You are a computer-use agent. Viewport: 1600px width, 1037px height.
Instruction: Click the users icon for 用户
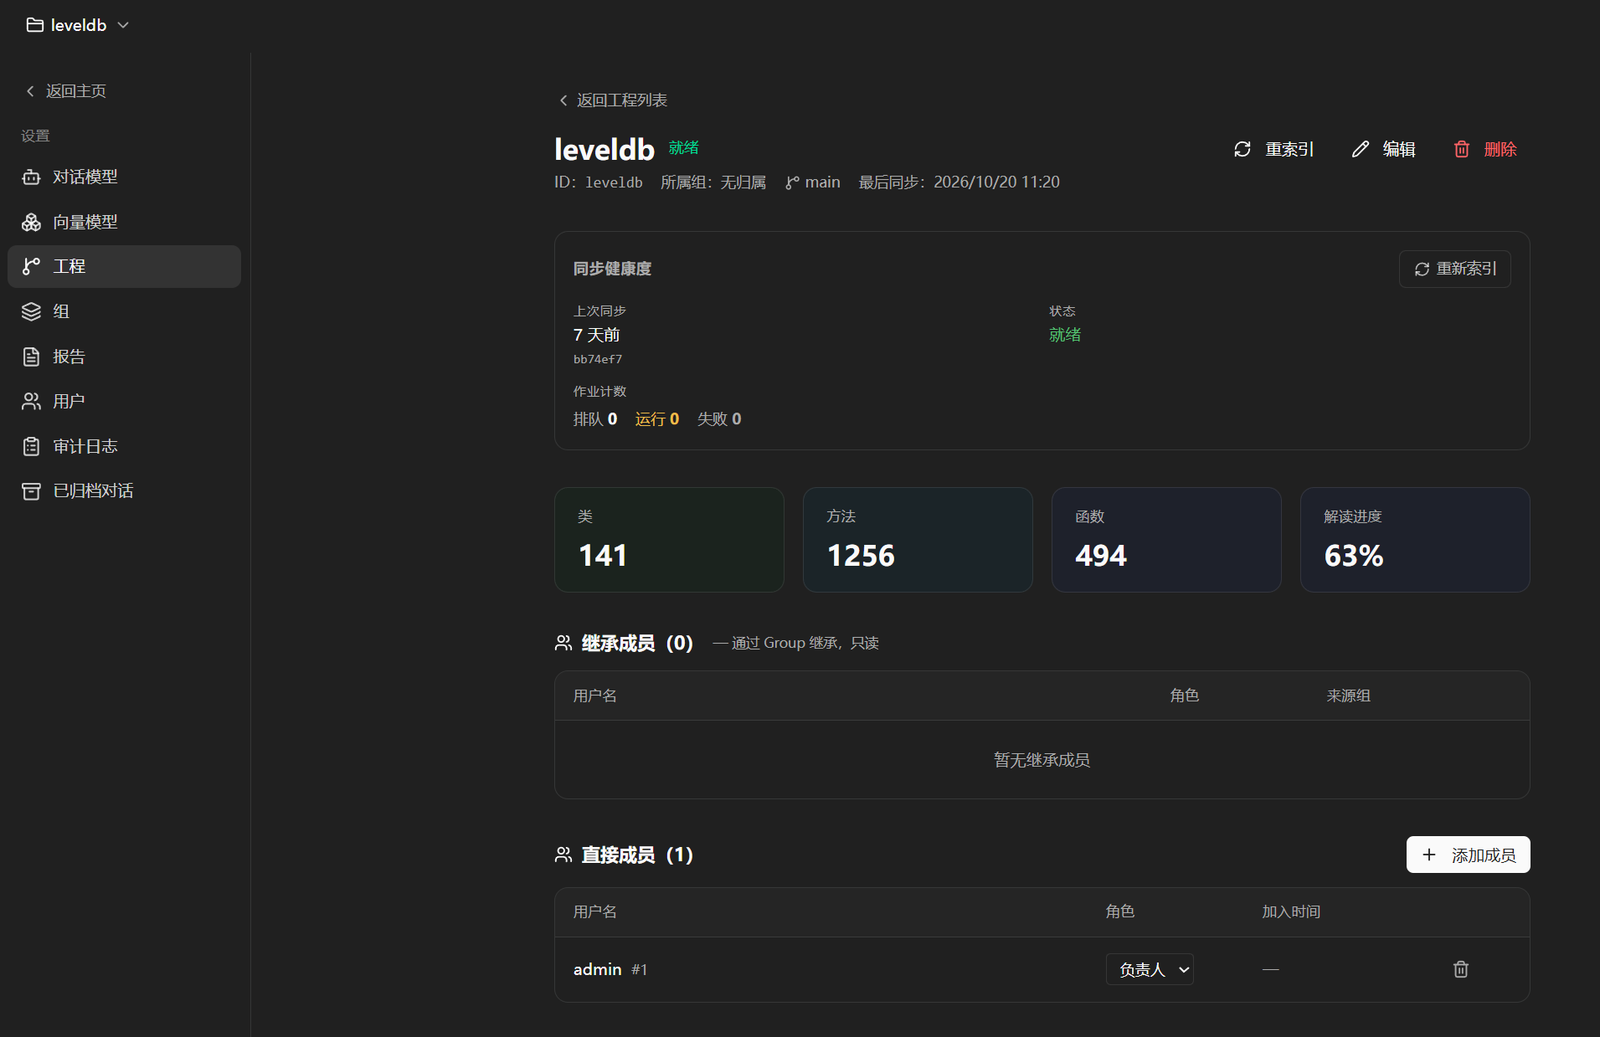coord(32,401)
